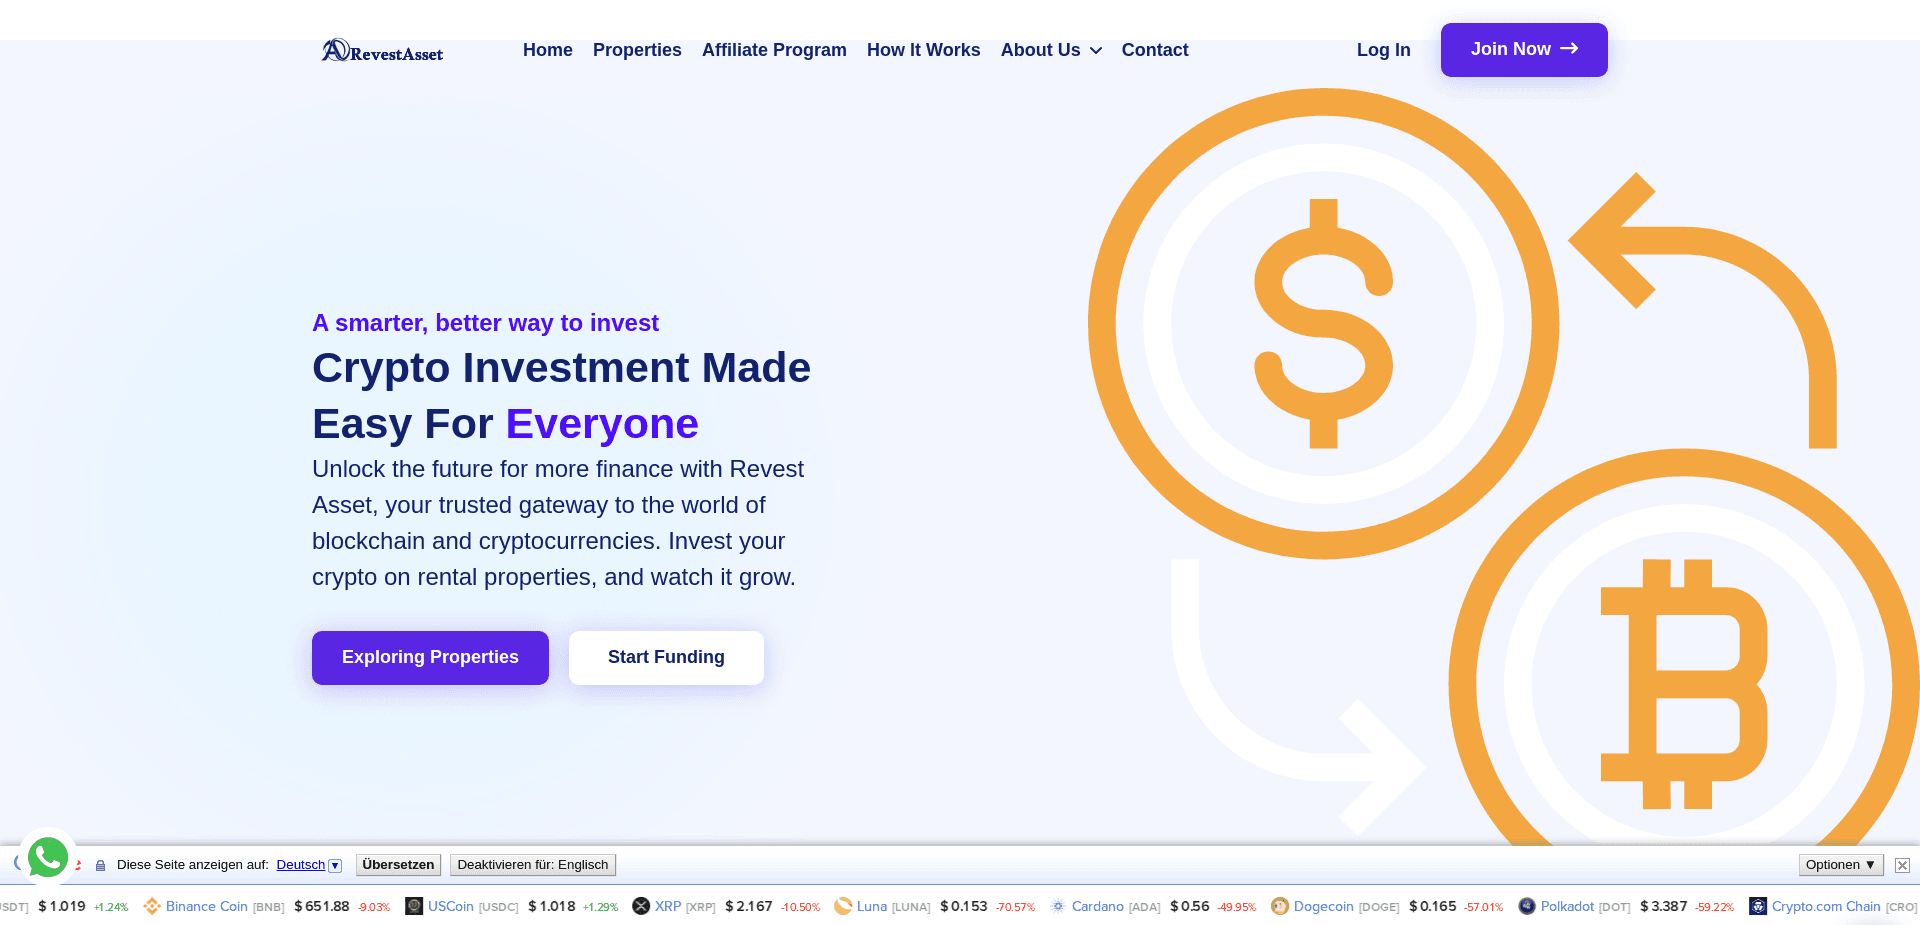Click the Polkadot icon in the ticker
Image resolution: width=1920 pixels, height=925 pixels.
coord(1527,906)
